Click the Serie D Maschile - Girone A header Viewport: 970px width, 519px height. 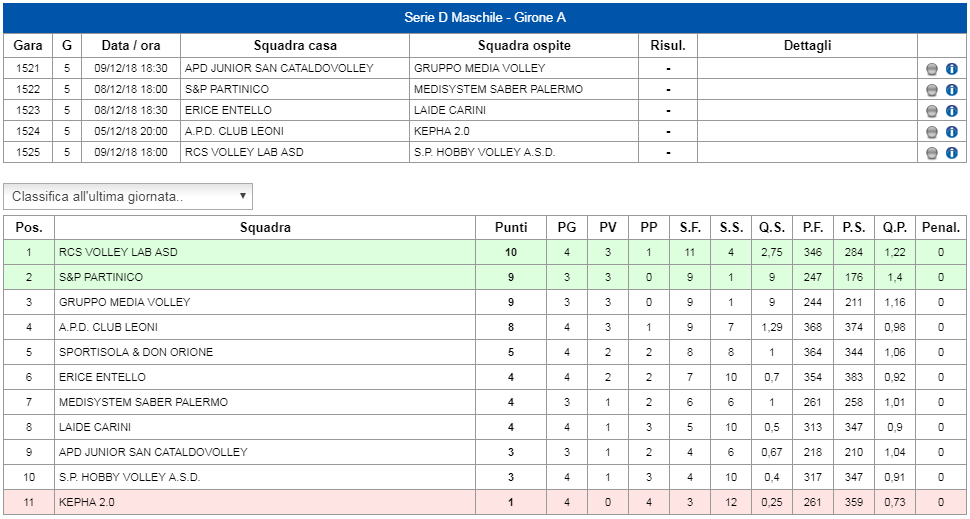coord(485,18)
